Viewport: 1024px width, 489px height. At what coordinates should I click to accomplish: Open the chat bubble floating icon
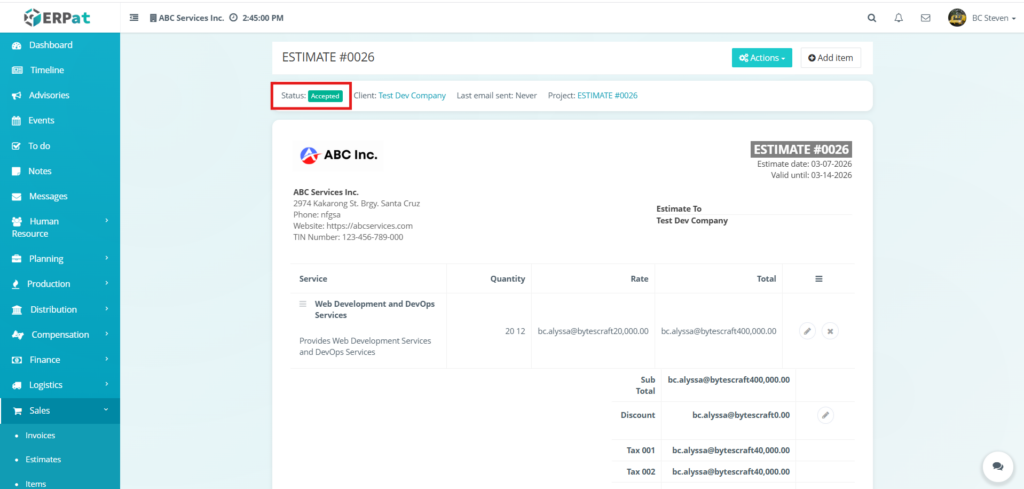(x=997, y=466)
